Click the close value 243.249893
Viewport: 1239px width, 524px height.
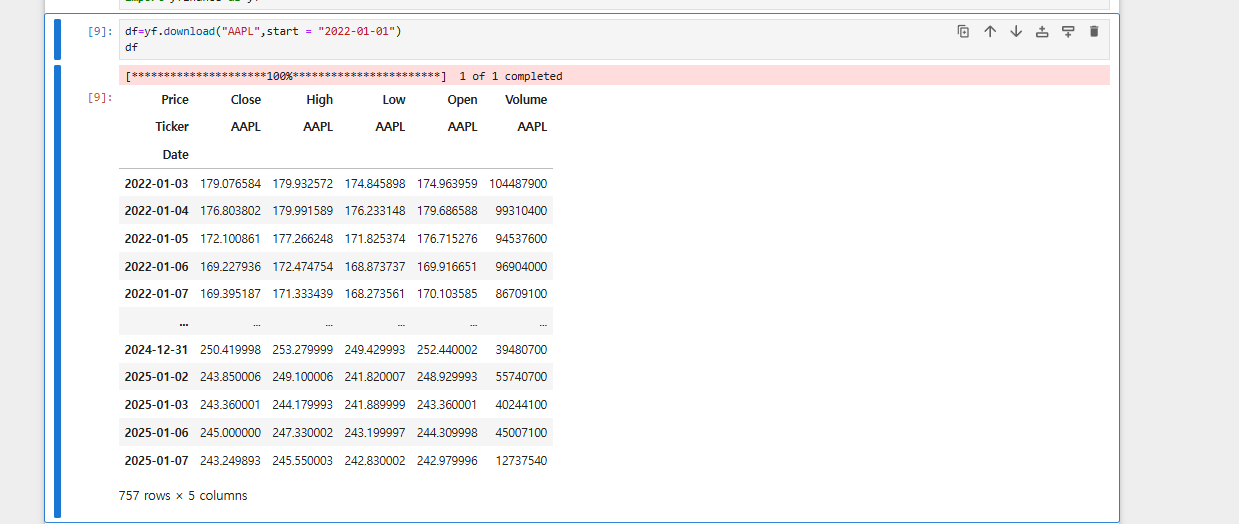pos(231,461)
